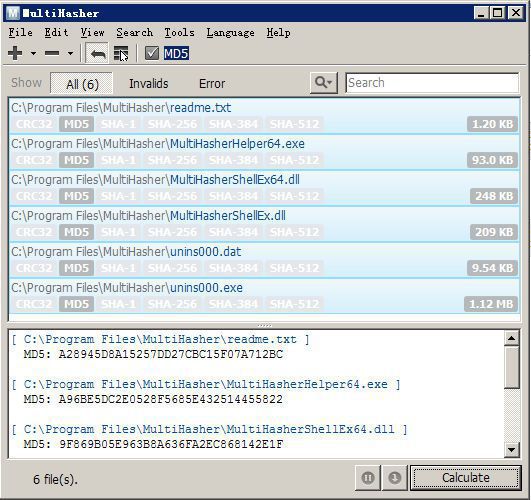Image resolution: width=531 pixels, height=500 pixels.
Task: Click the MultiHasher title bar icon
Action: pyautogui.click(x=13, y=13)
